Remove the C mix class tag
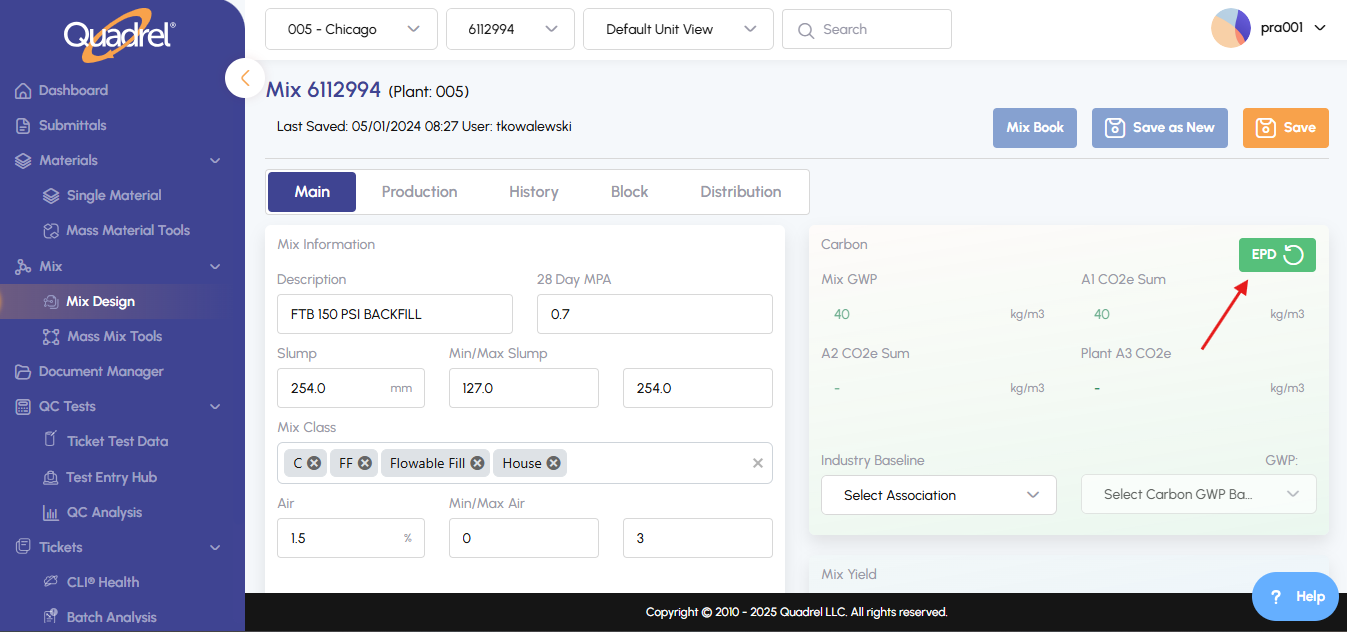This screenshot has height=632, width=1347. (x=314, y=463)
